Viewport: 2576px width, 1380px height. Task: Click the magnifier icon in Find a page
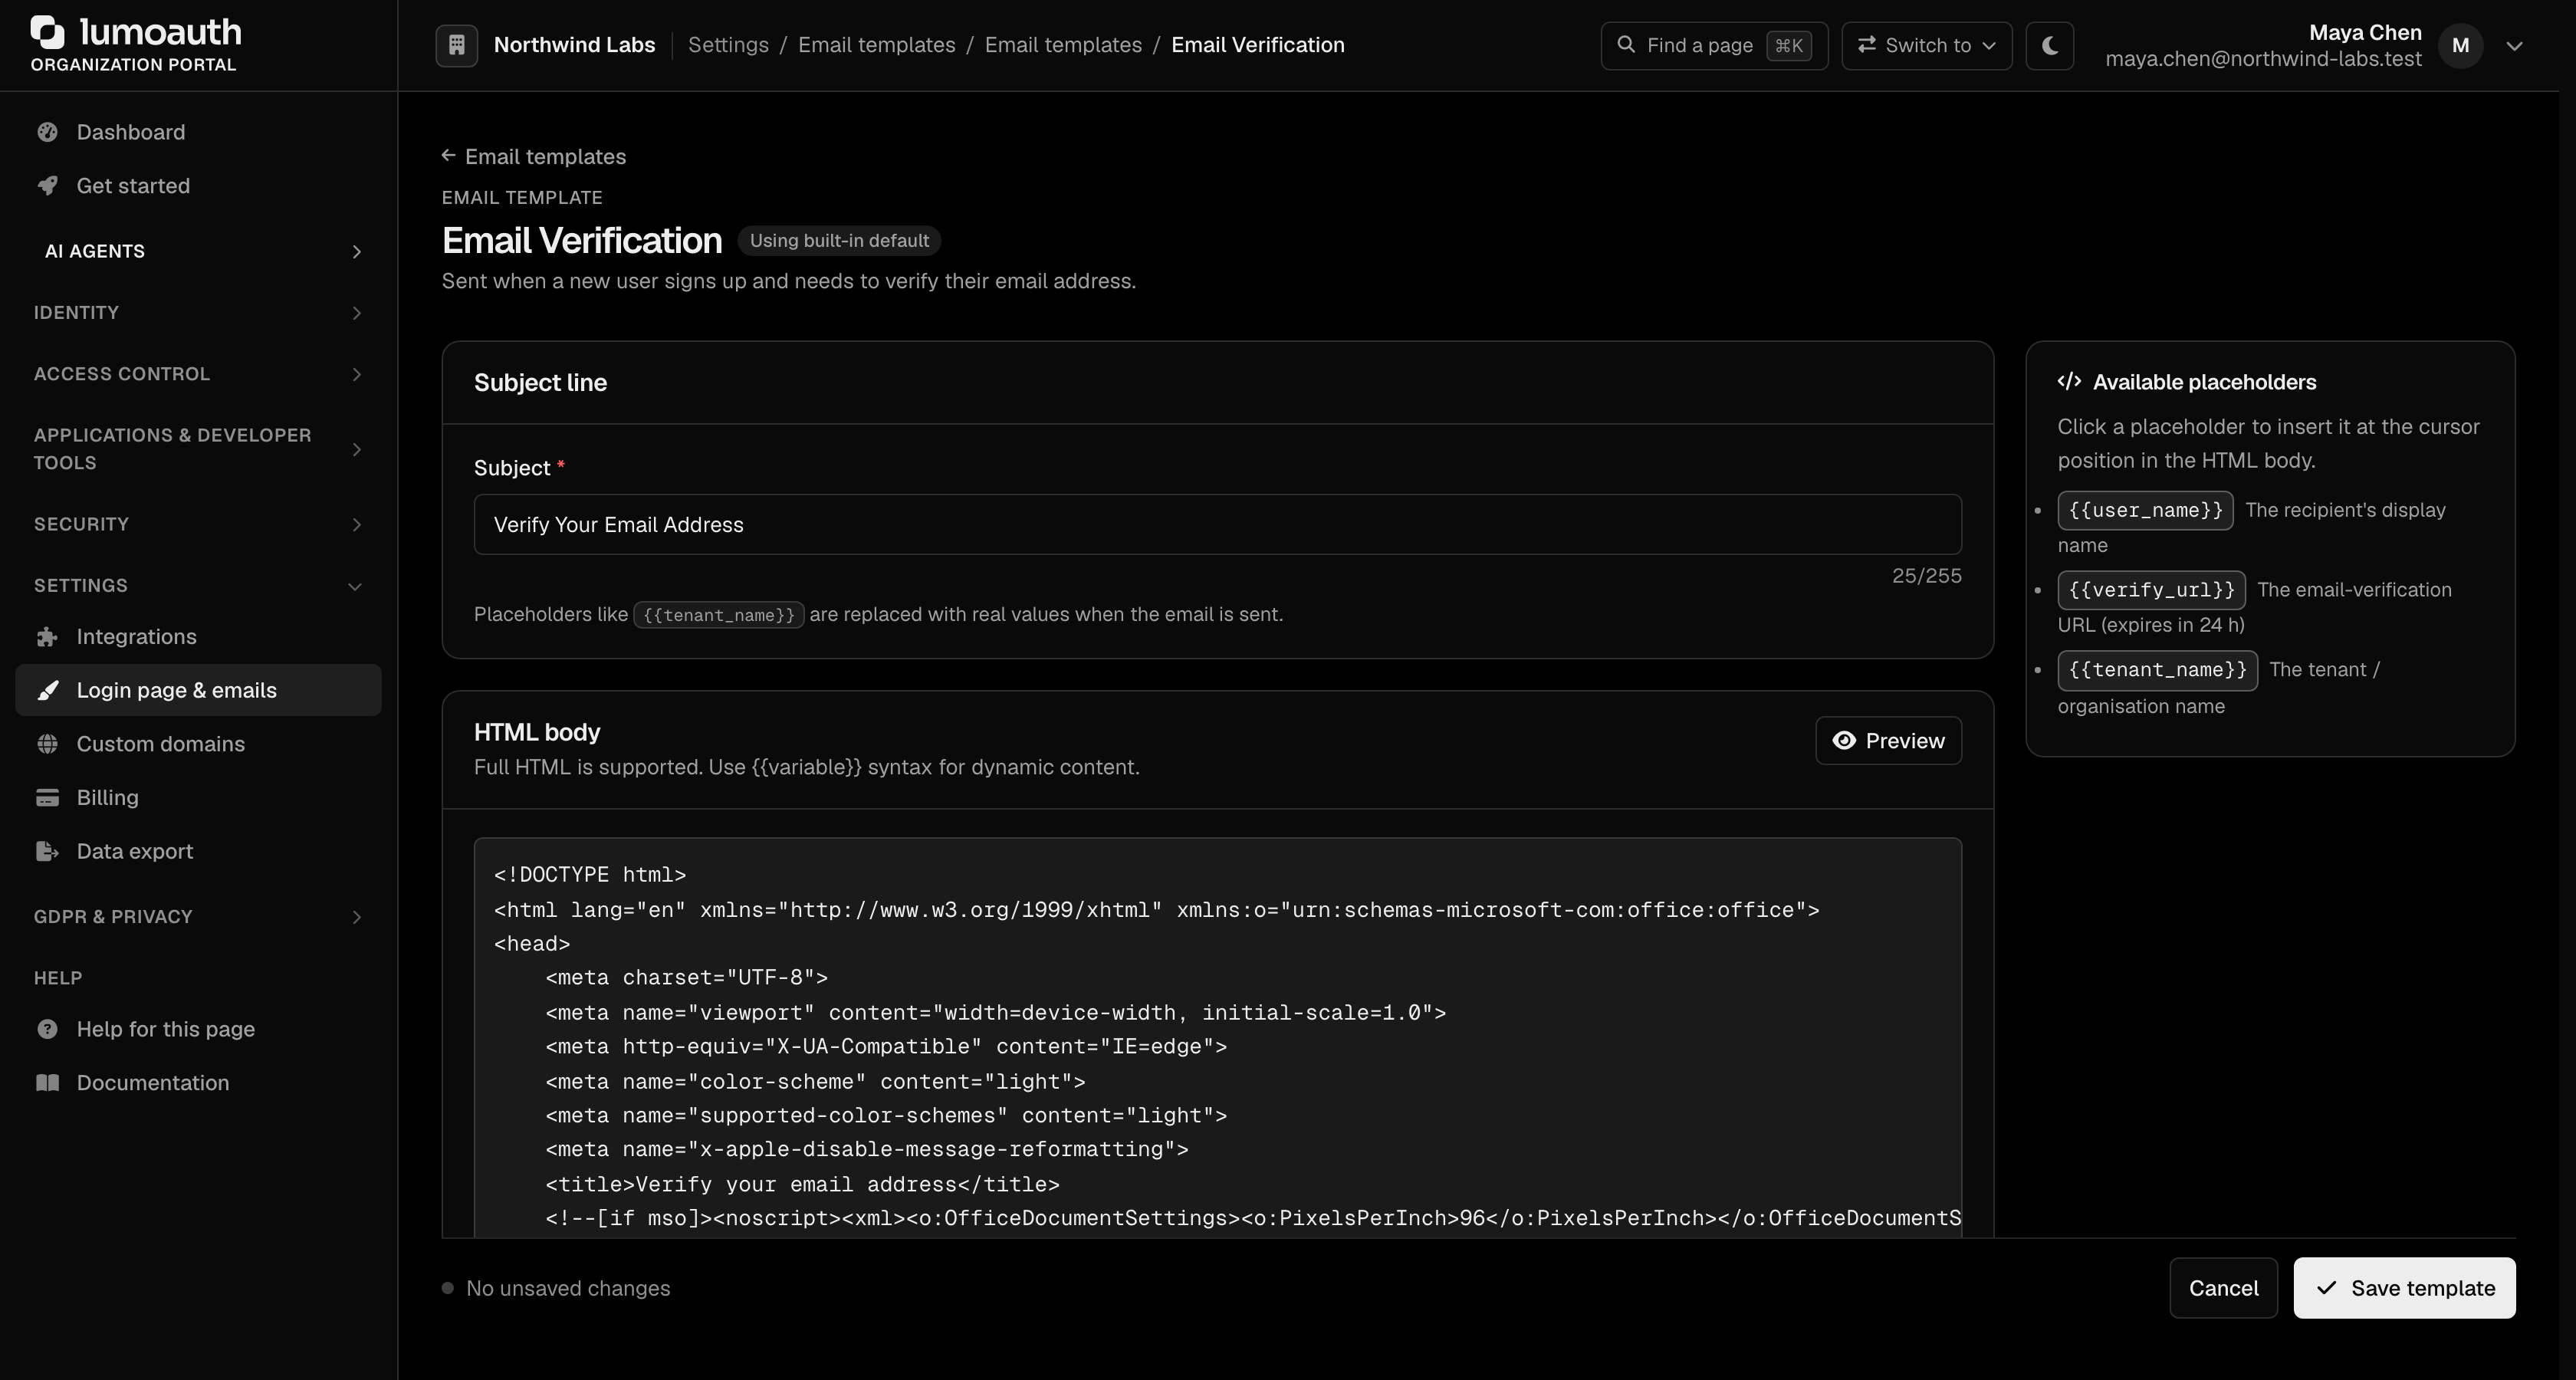tap(1626, 45)
